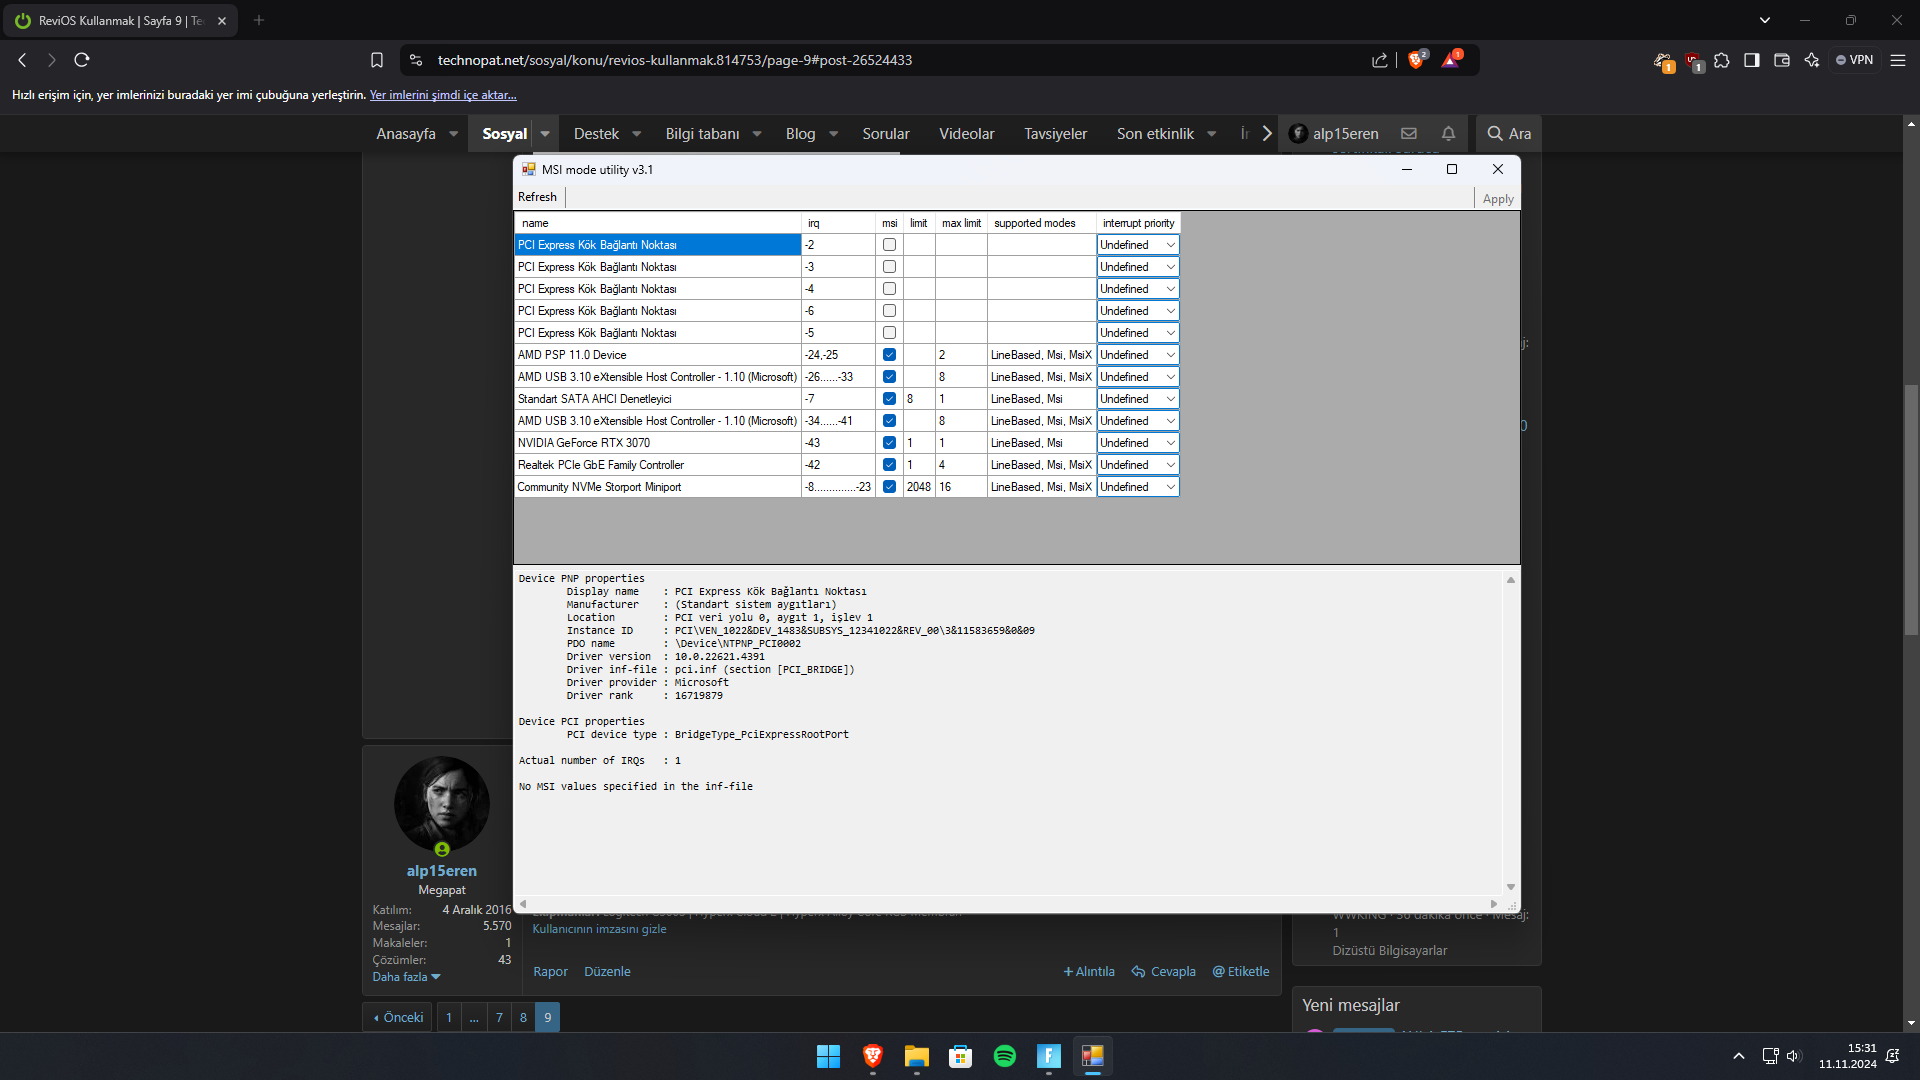Uncheck MSI for Realtek PCIe GbE controller

coord(889,465)
